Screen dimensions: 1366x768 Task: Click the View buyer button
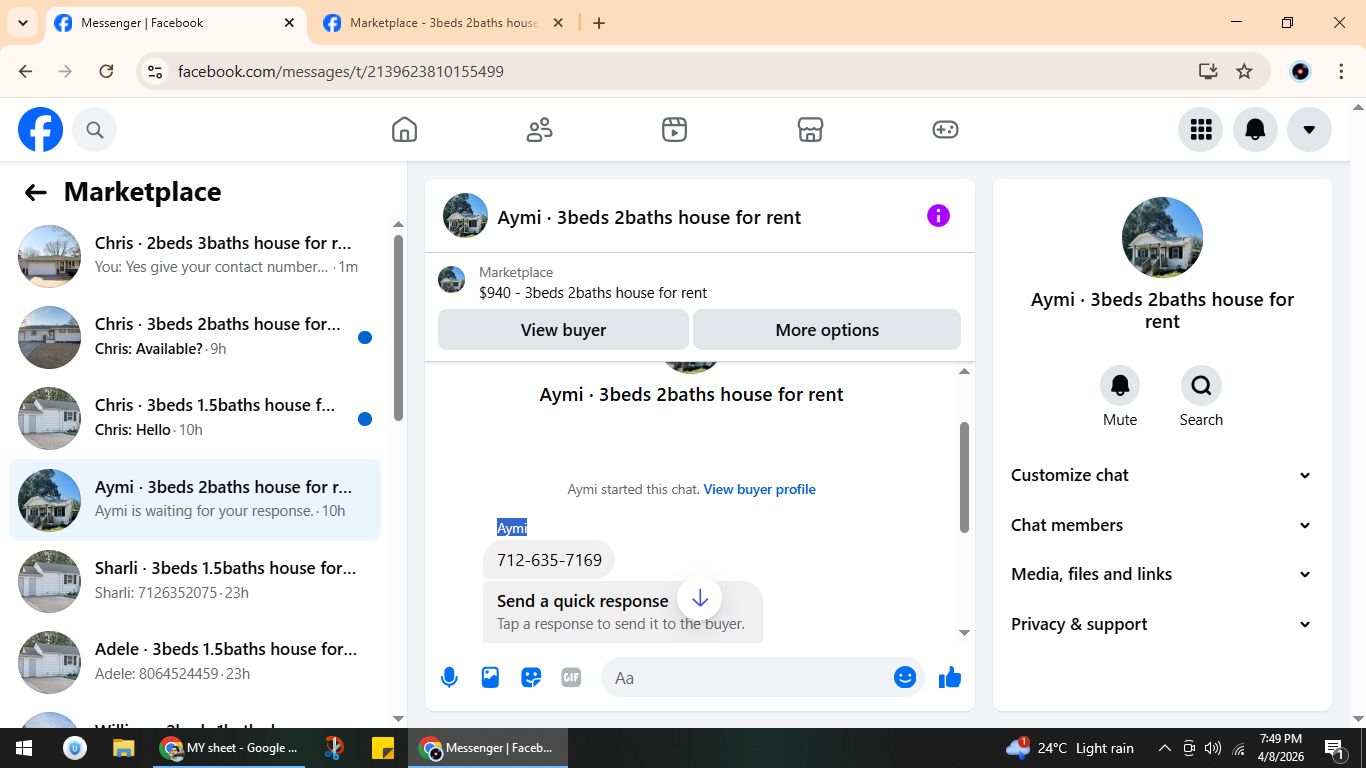pos(563,330)
